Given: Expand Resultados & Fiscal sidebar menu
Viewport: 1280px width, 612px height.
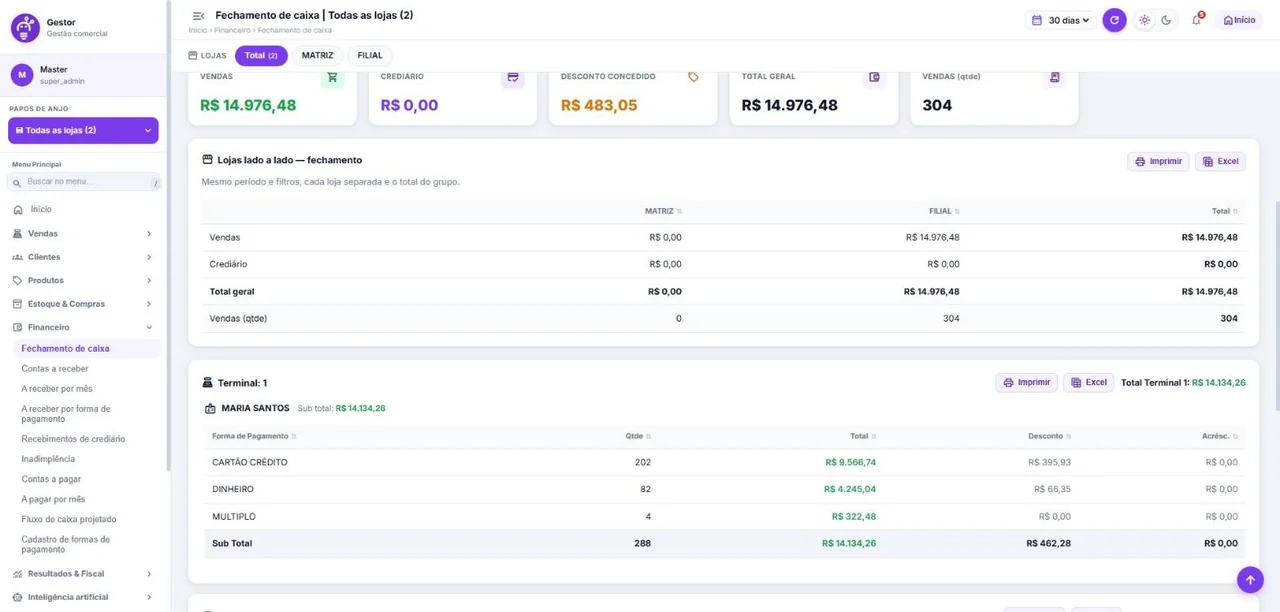Looking at the screenshot, I should (x=83, y=574).
